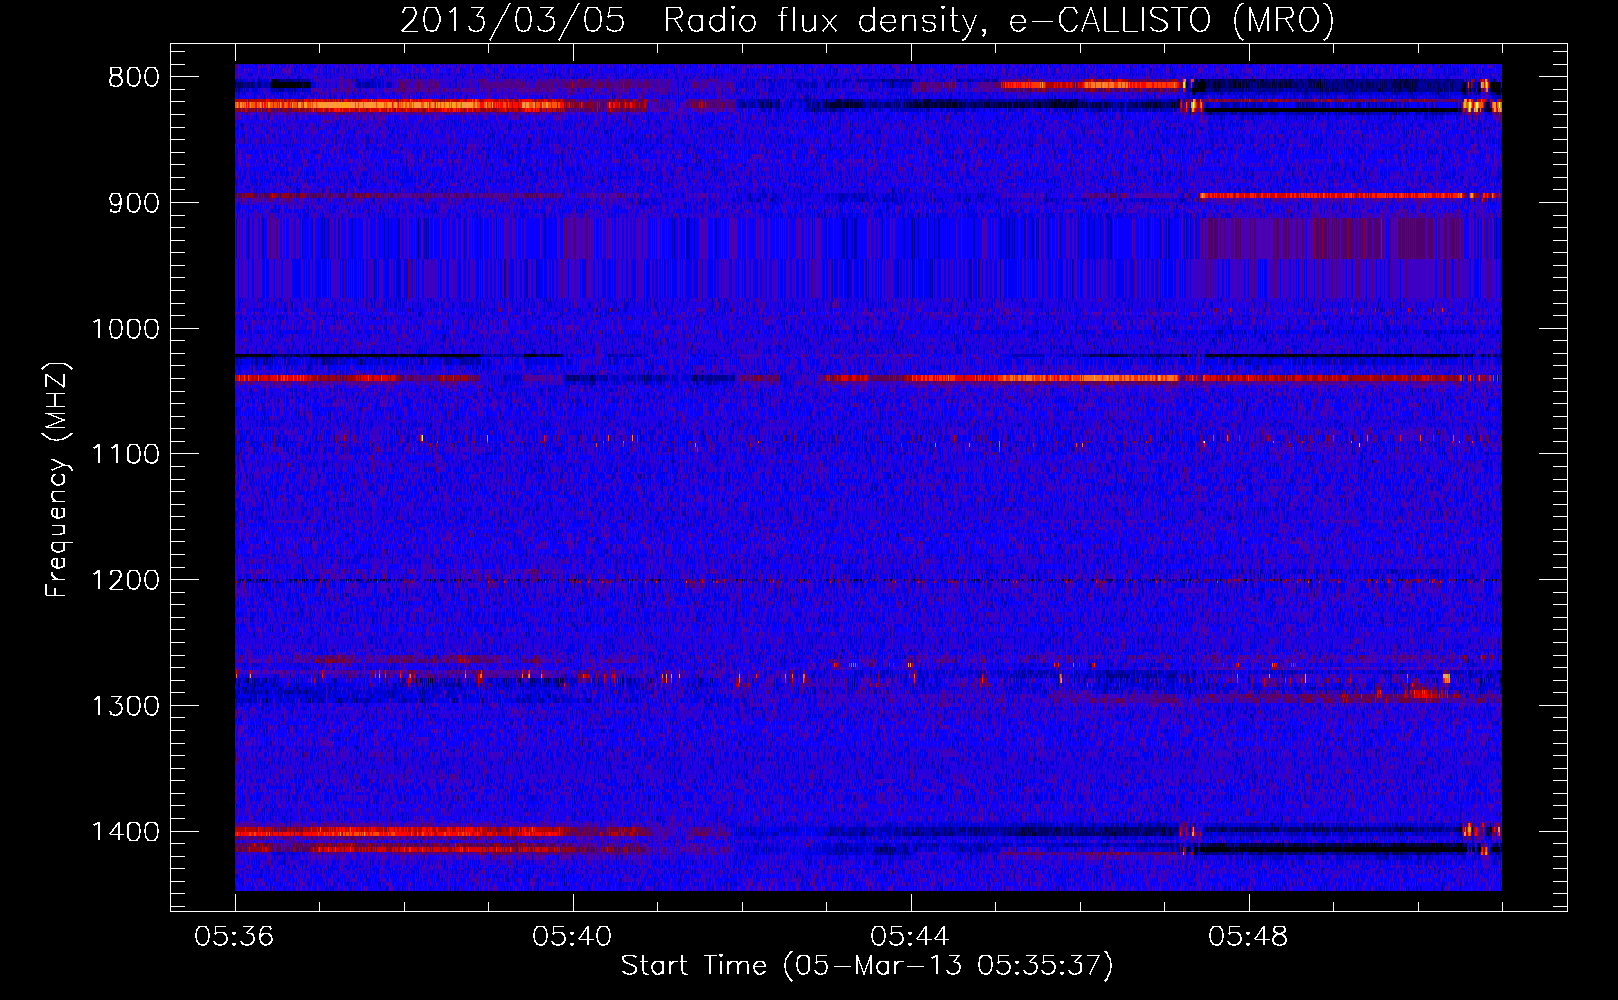Click the 'Frequency (MHZ)' axis label

tap(57, 479)
